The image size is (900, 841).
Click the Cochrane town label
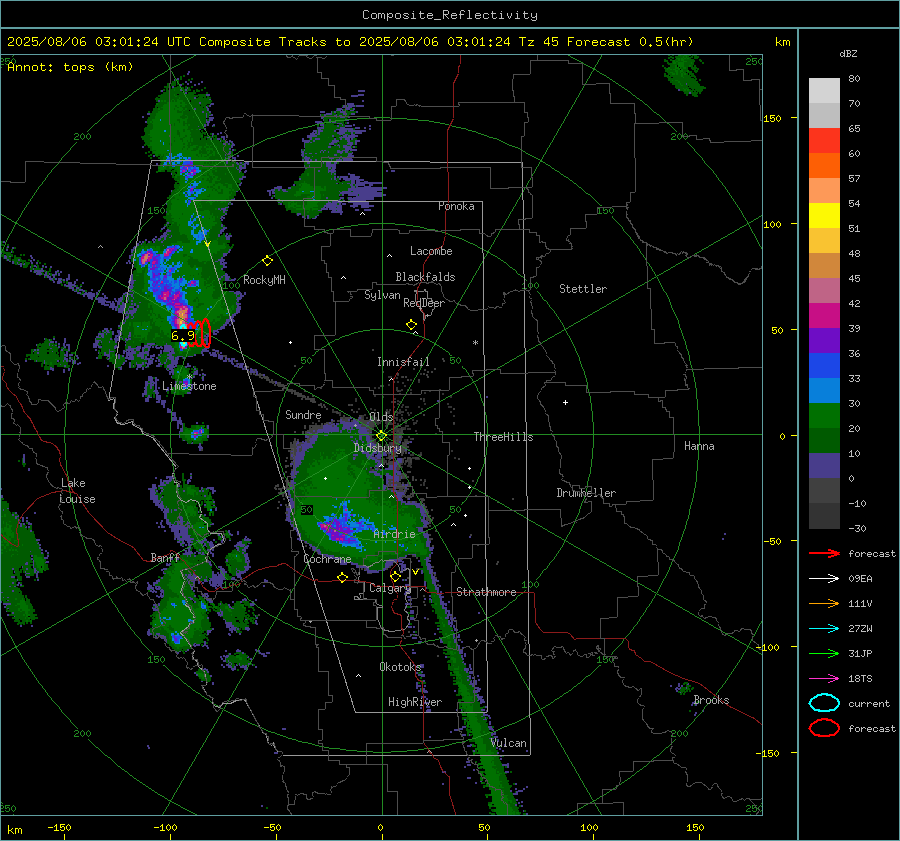click(x=327, y=559)
